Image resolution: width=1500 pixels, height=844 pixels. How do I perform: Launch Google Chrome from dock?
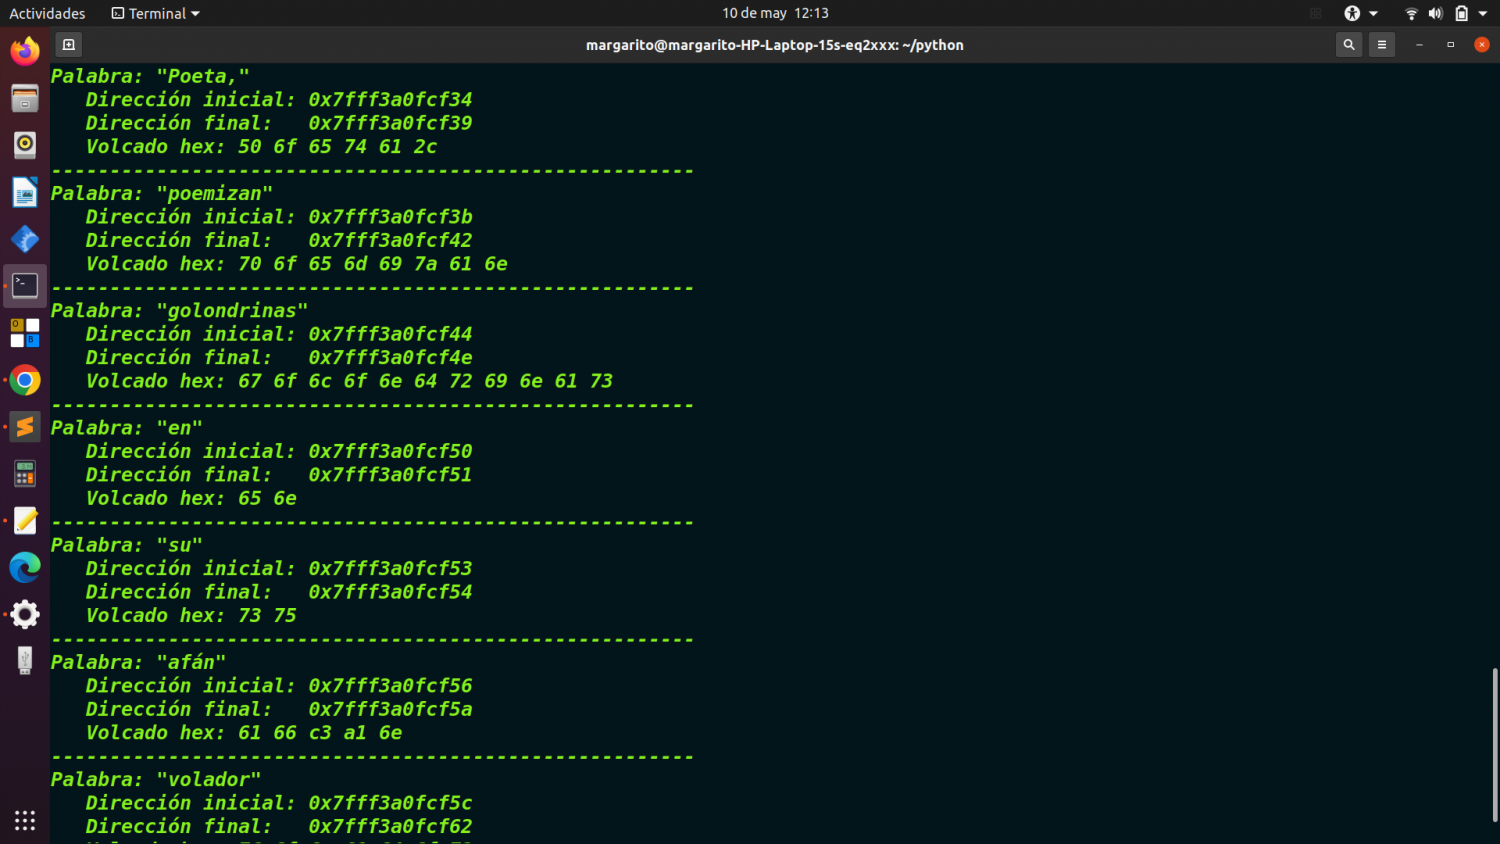pyautogui.click(x=25, y=380)
